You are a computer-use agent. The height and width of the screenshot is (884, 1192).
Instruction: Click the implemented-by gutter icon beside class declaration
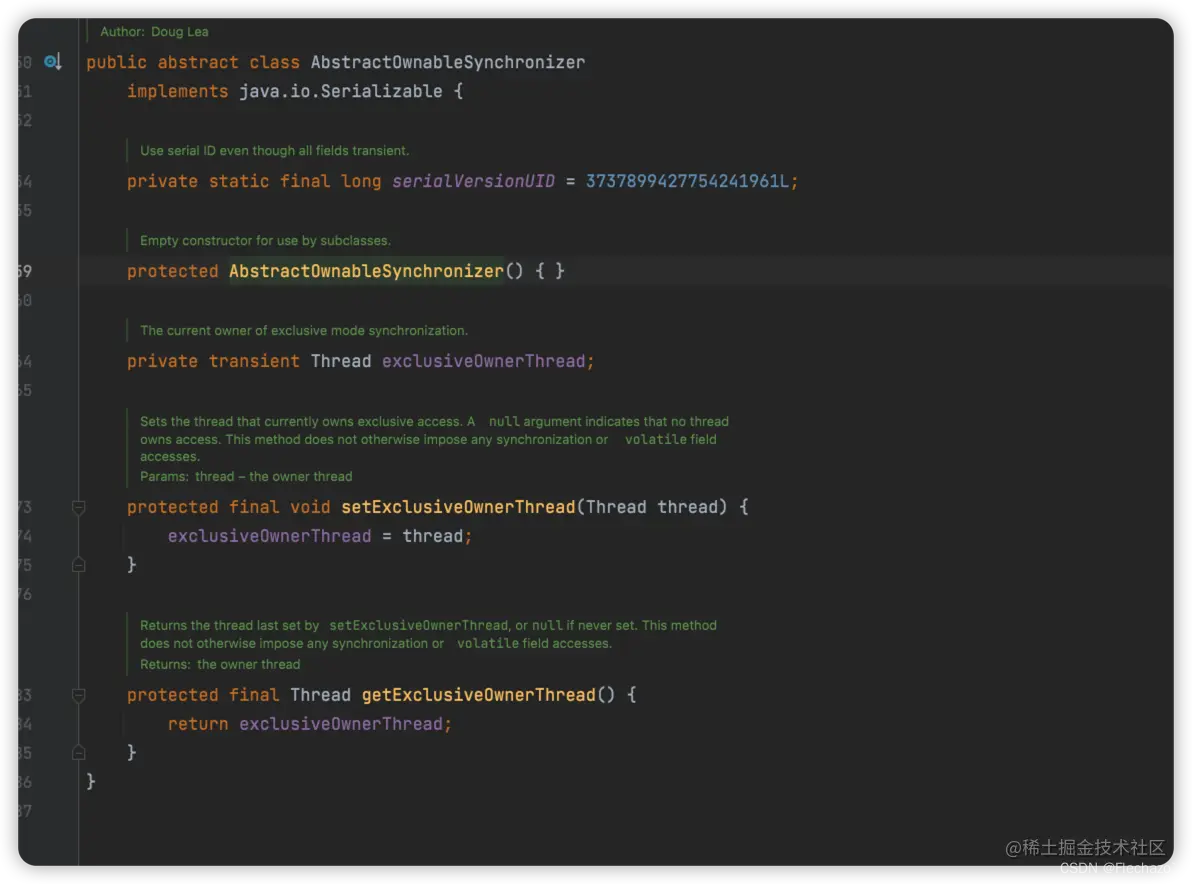pos(52,62)
